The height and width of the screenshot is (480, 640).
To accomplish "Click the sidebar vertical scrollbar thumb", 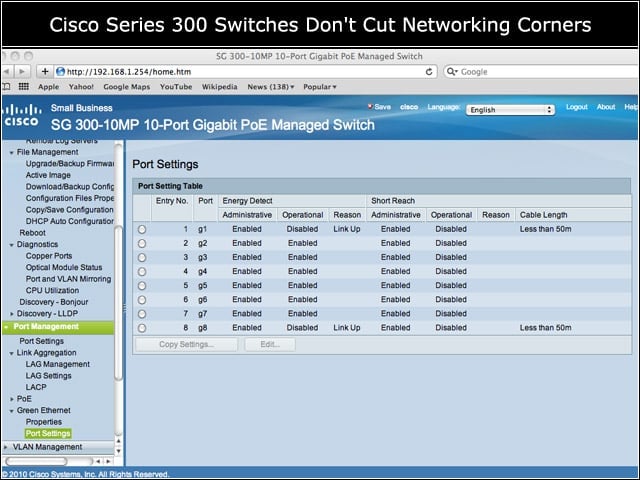I will (118, 303).
